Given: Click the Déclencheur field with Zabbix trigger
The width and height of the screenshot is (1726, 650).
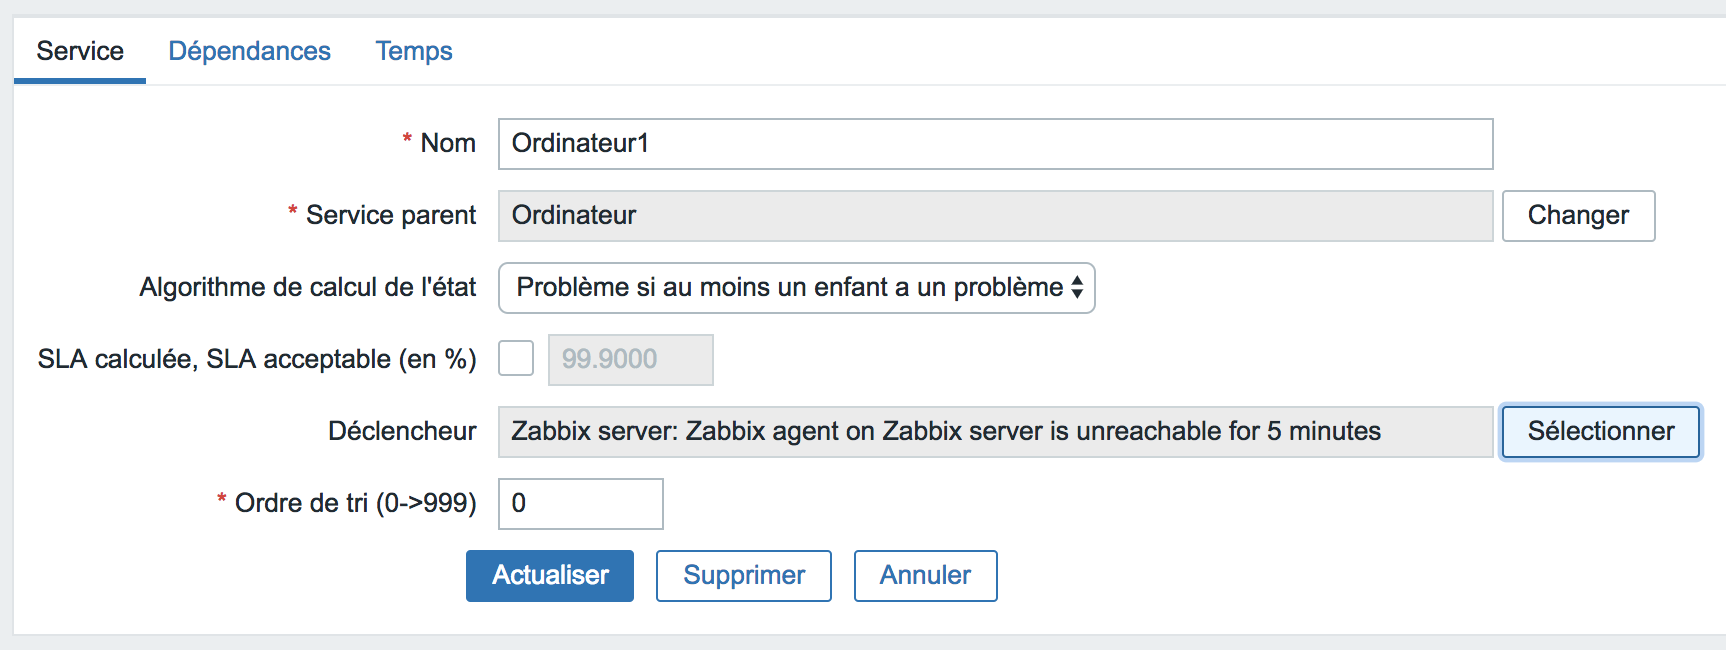Looking at the screenshot, I should point(995,432).
